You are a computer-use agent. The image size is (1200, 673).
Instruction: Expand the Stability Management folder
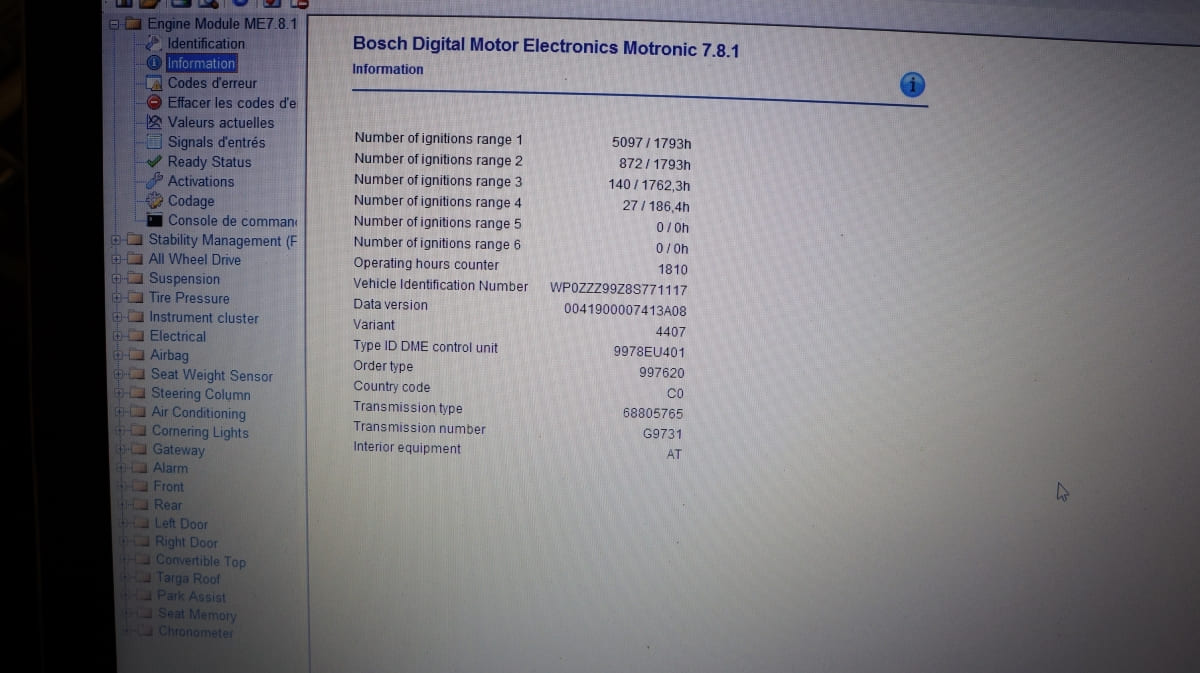118,240
